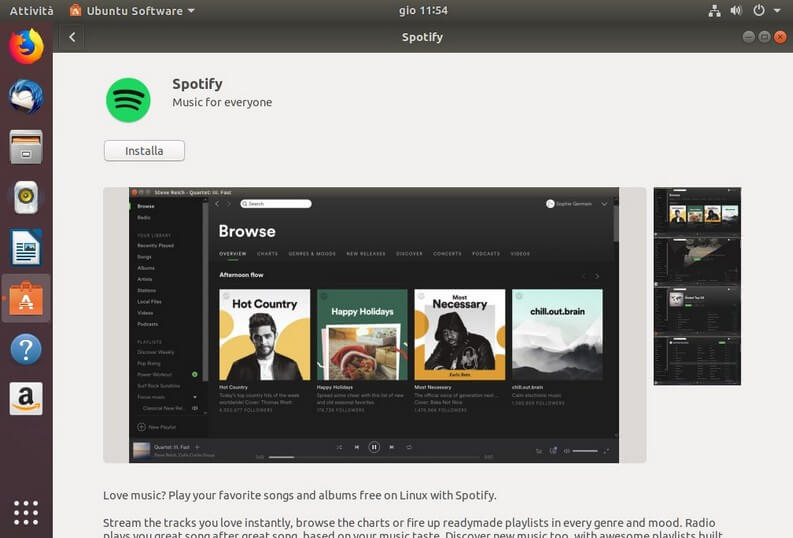
Task: Click the Installa button
Action: (x=144, y=151)
